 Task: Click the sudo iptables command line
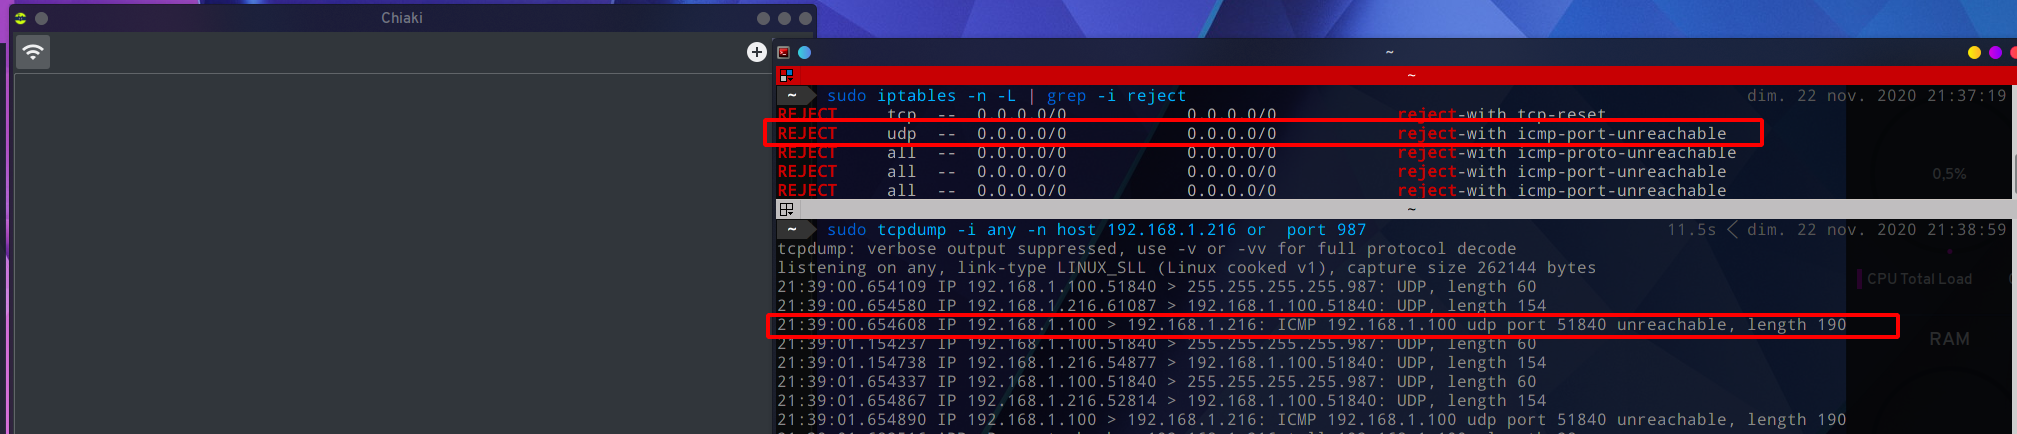1006,96
